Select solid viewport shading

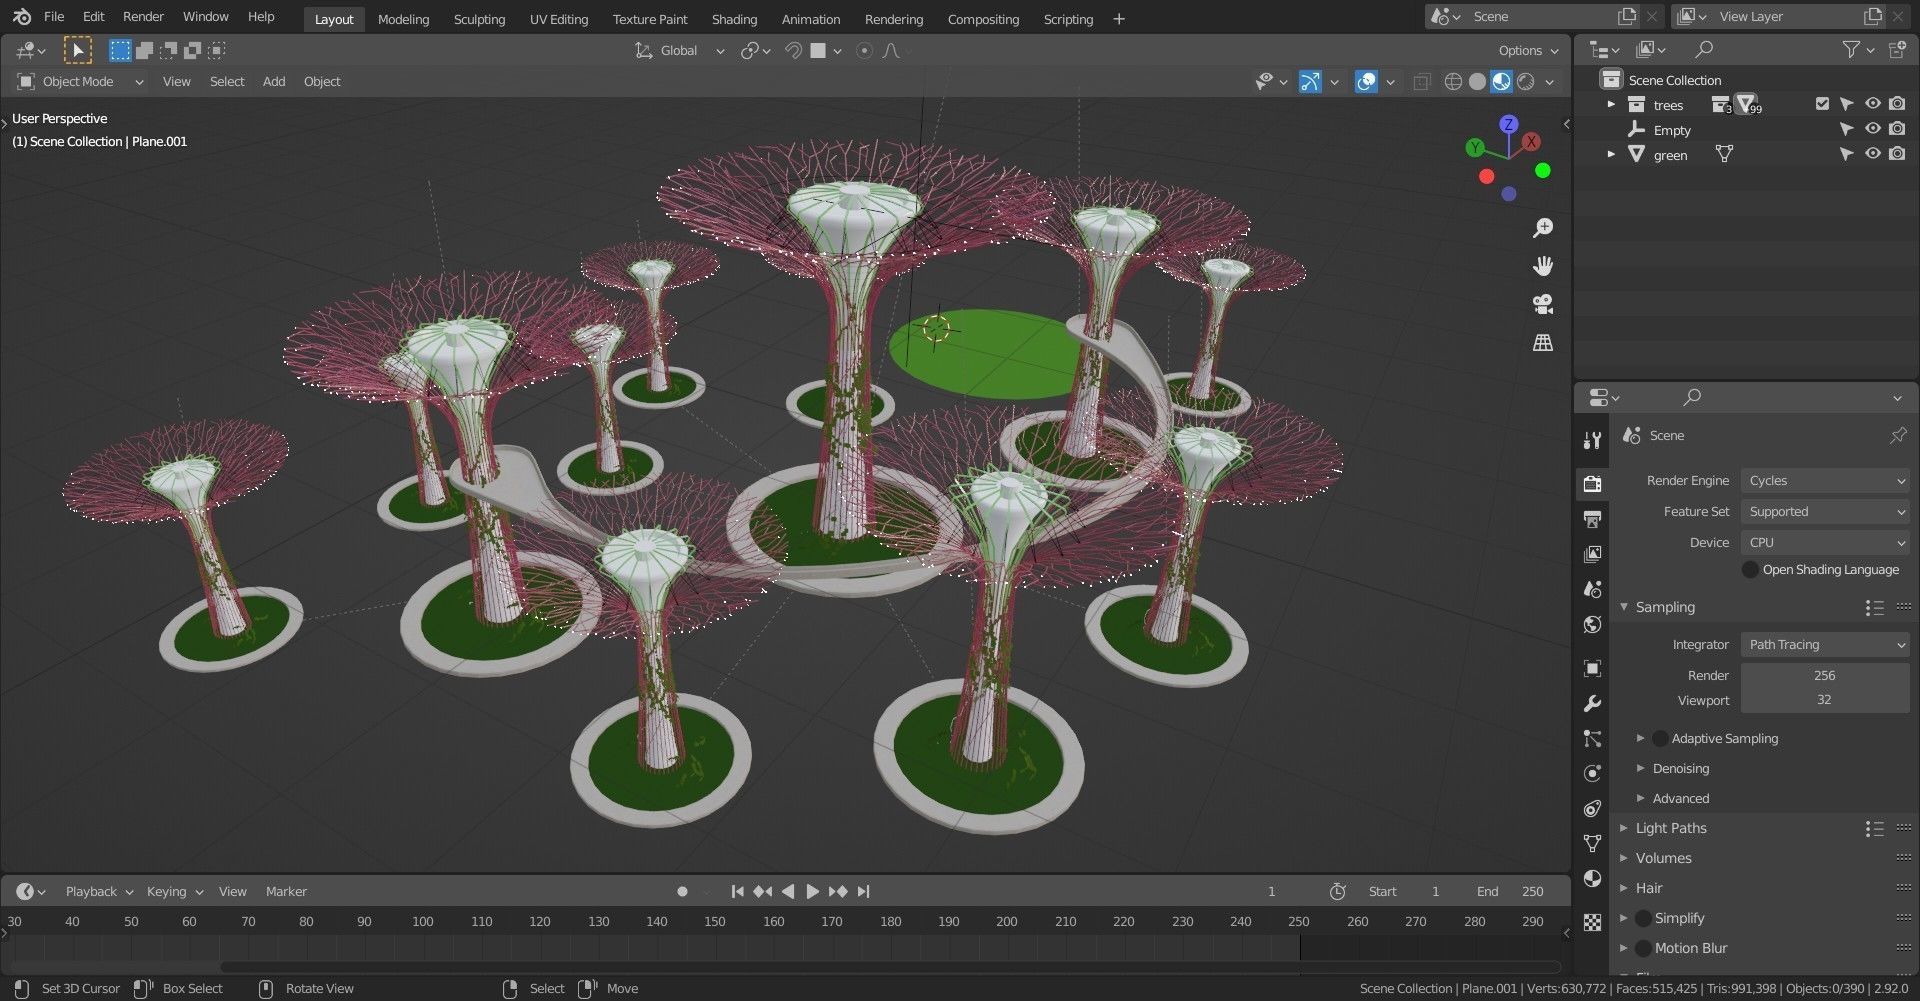1477,82
